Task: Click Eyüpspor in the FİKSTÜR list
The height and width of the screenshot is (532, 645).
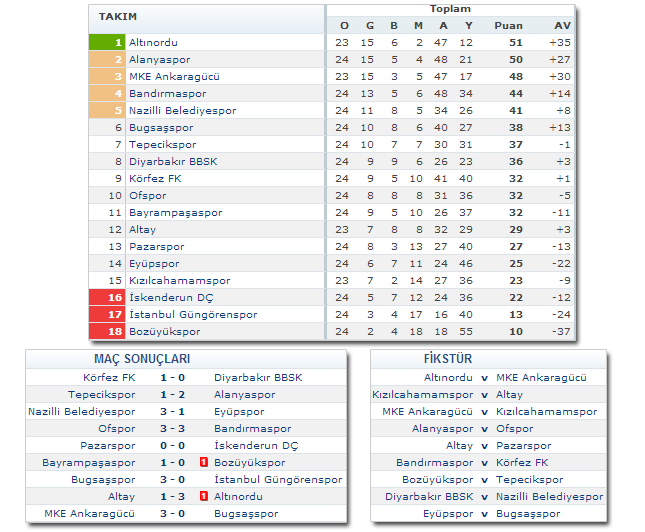Action: 448,513
